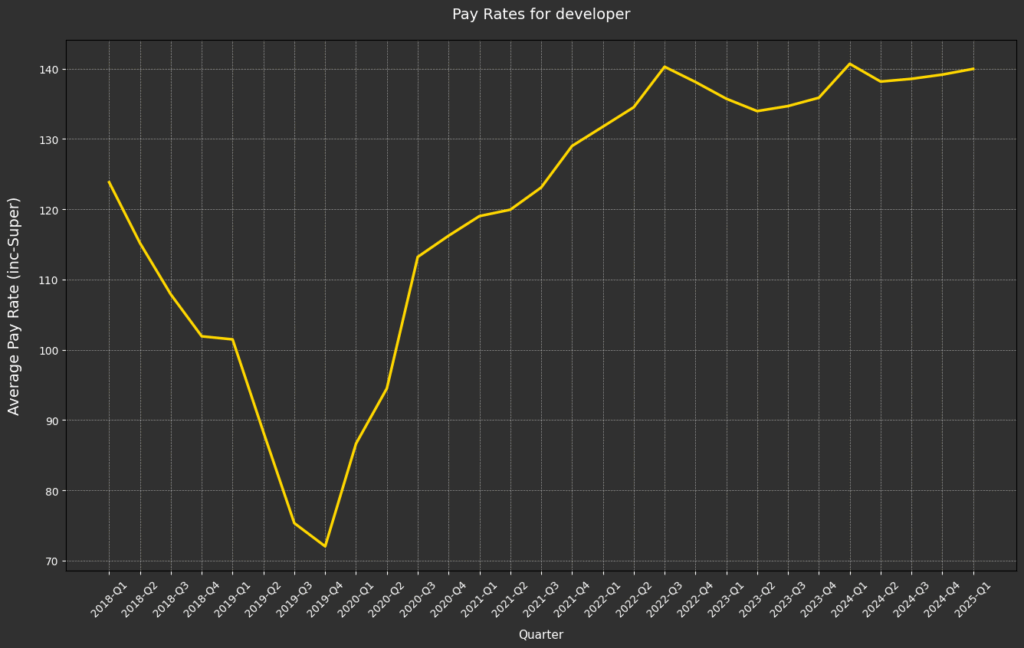Viewport: 1024px width, 648px height.
Task: Click the y-axis value 130
Action: point(51,140)
